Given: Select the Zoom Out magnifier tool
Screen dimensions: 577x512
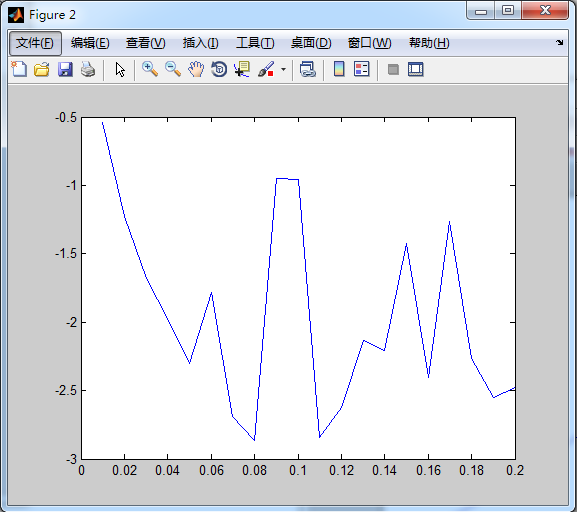Looking at the screenshot, I should click(173, 69).
